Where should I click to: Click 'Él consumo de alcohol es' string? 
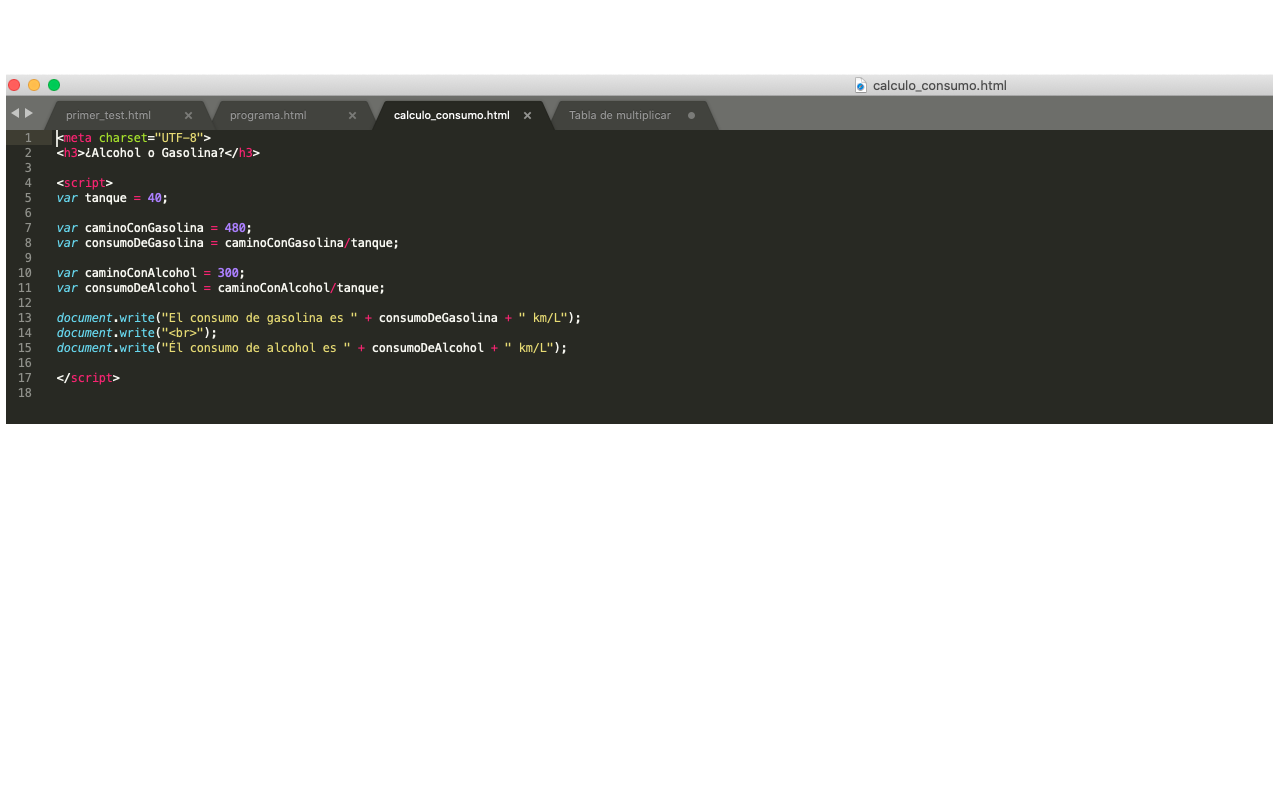pos(256,348)
